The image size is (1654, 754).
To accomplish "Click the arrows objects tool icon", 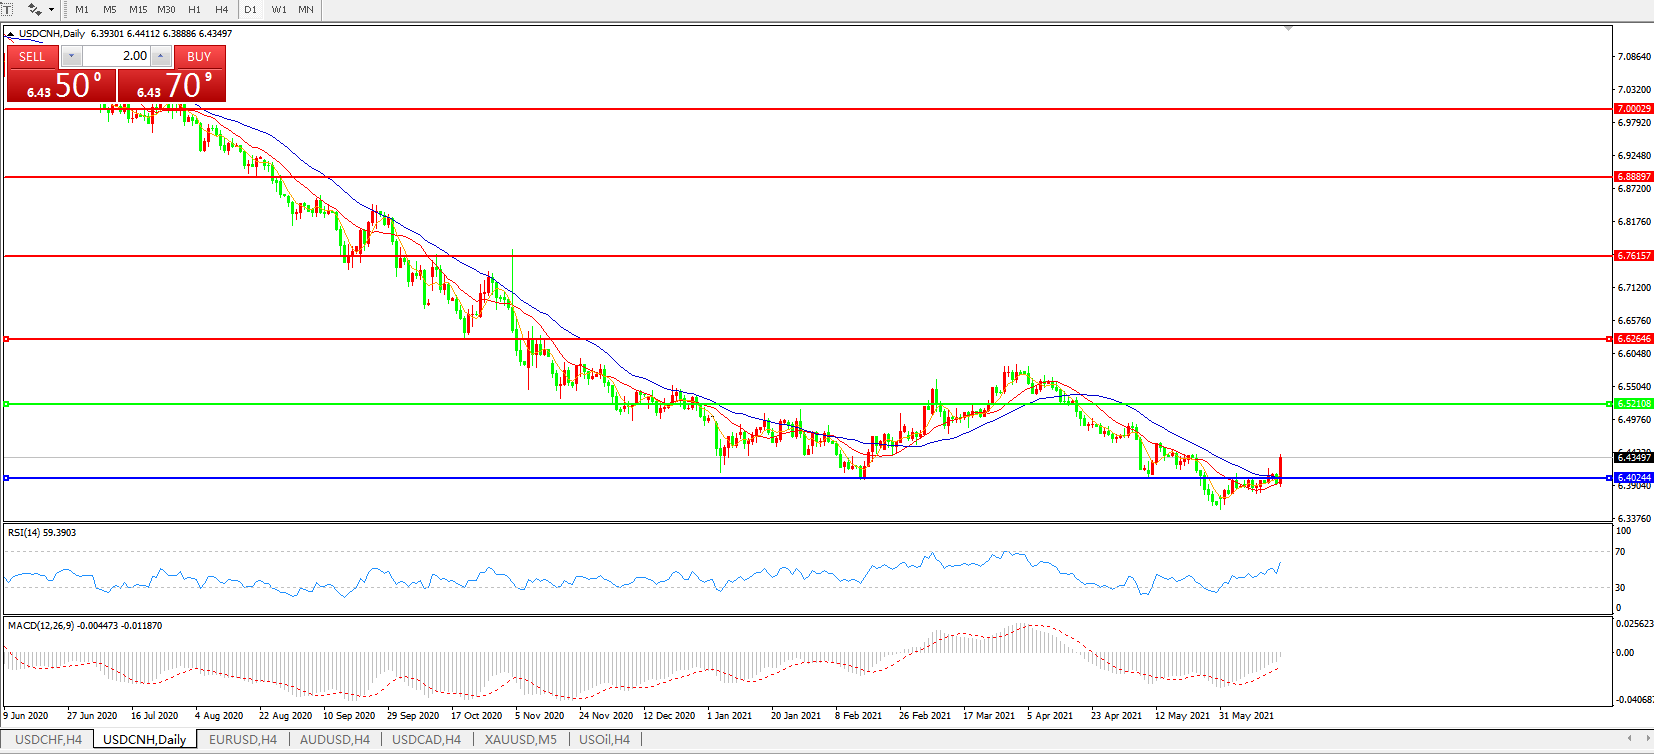I will (x=35, y=9).
